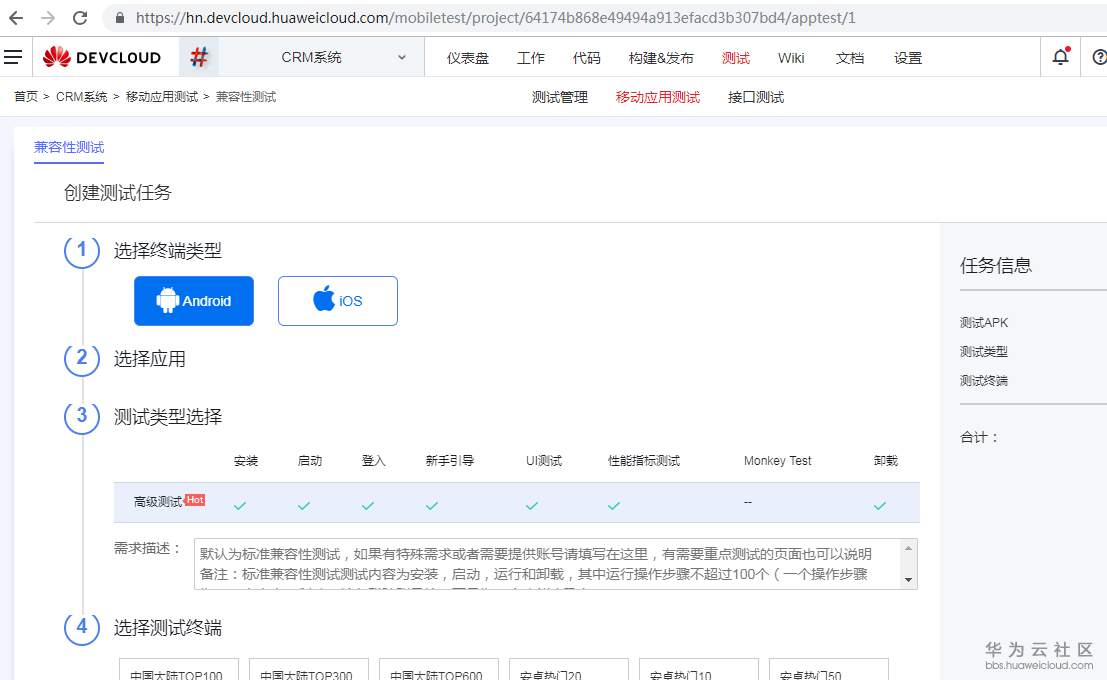Switch to 测试管理 sub-tab

tap(560, 97)
